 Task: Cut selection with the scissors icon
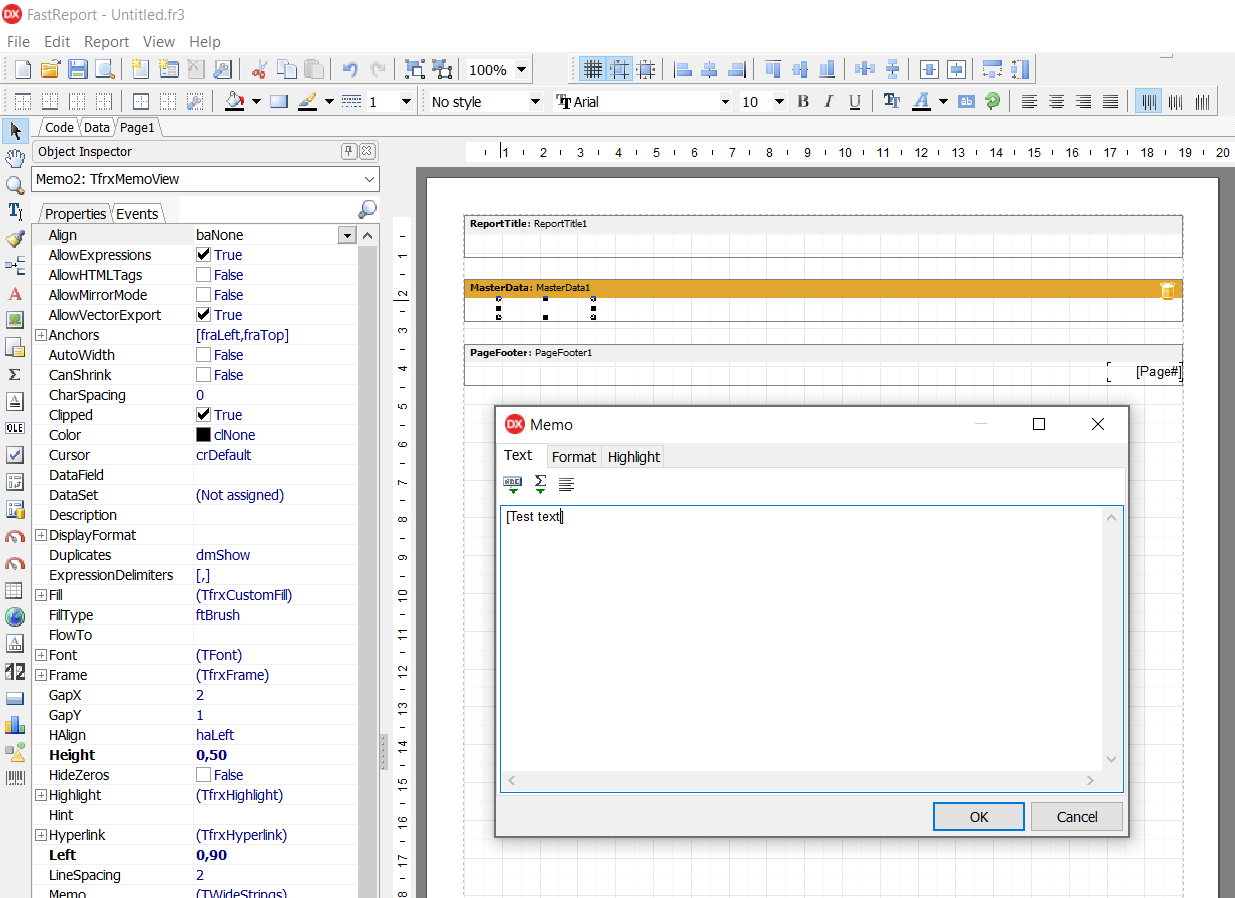(x=259, y=69)
